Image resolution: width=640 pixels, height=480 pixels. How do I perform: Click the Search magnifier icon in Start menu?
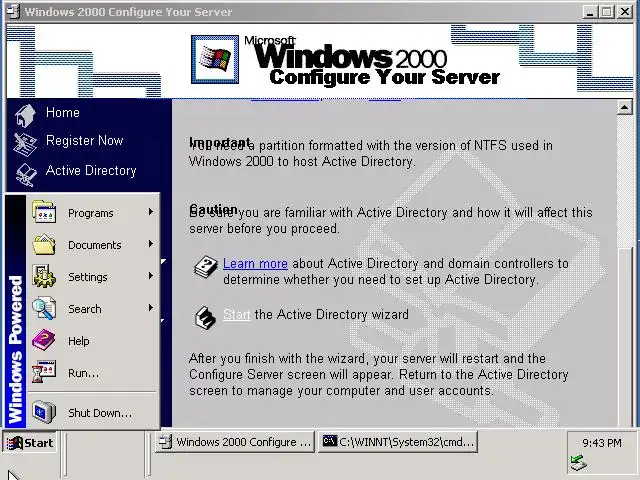click(44, 308)
